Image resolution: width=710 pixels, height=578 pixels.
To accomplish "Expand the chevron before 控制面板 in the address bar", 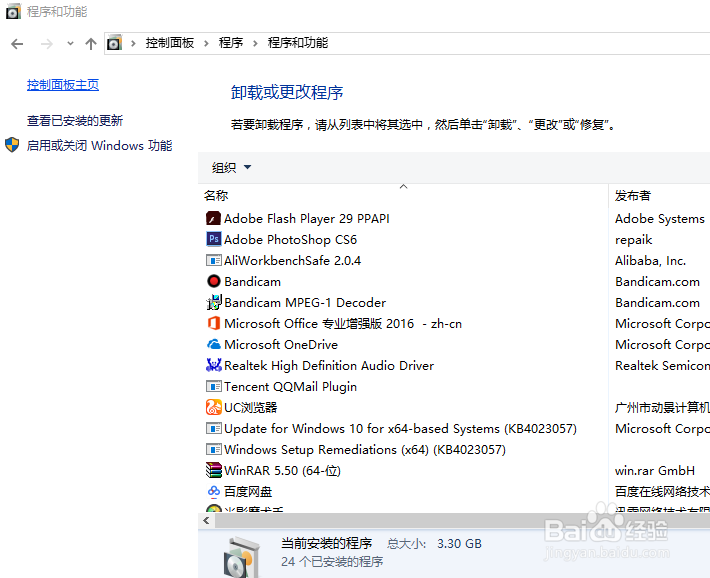I will click(x=133, y=43).
